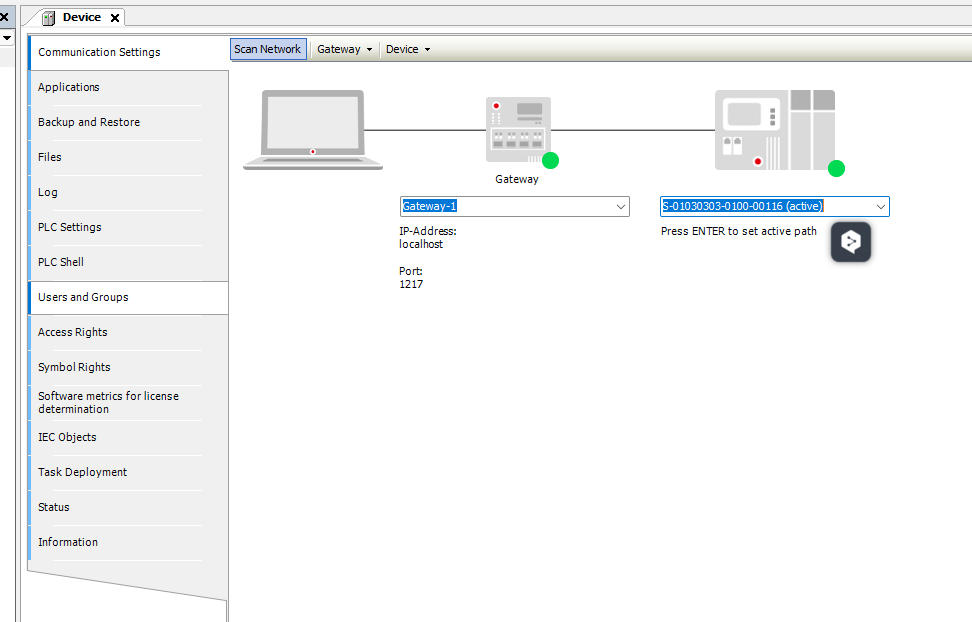Close the Device tab
972x622 pixels.
pyautogui.click(x=115, y=18)
